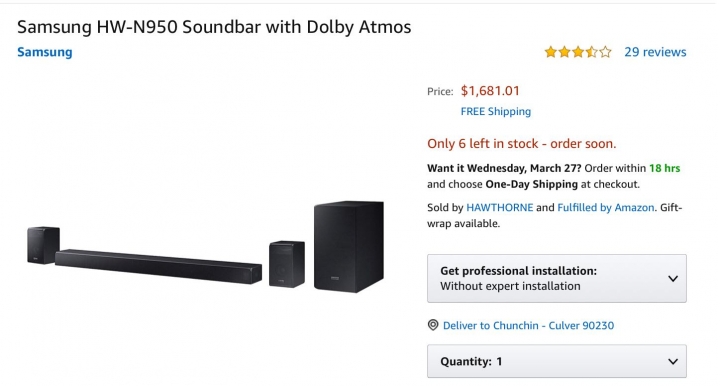Click the empty fifth star
The width and height of the screenshot is (720, 386).
pos(606,52)
